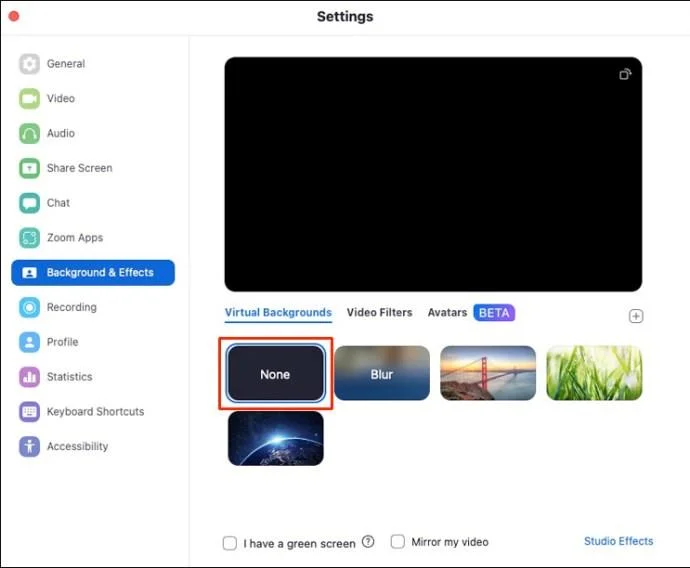Go to Audio settings label
Viewport: 690px width, 568px height.
pyautogui.click(x=61, y=133)
